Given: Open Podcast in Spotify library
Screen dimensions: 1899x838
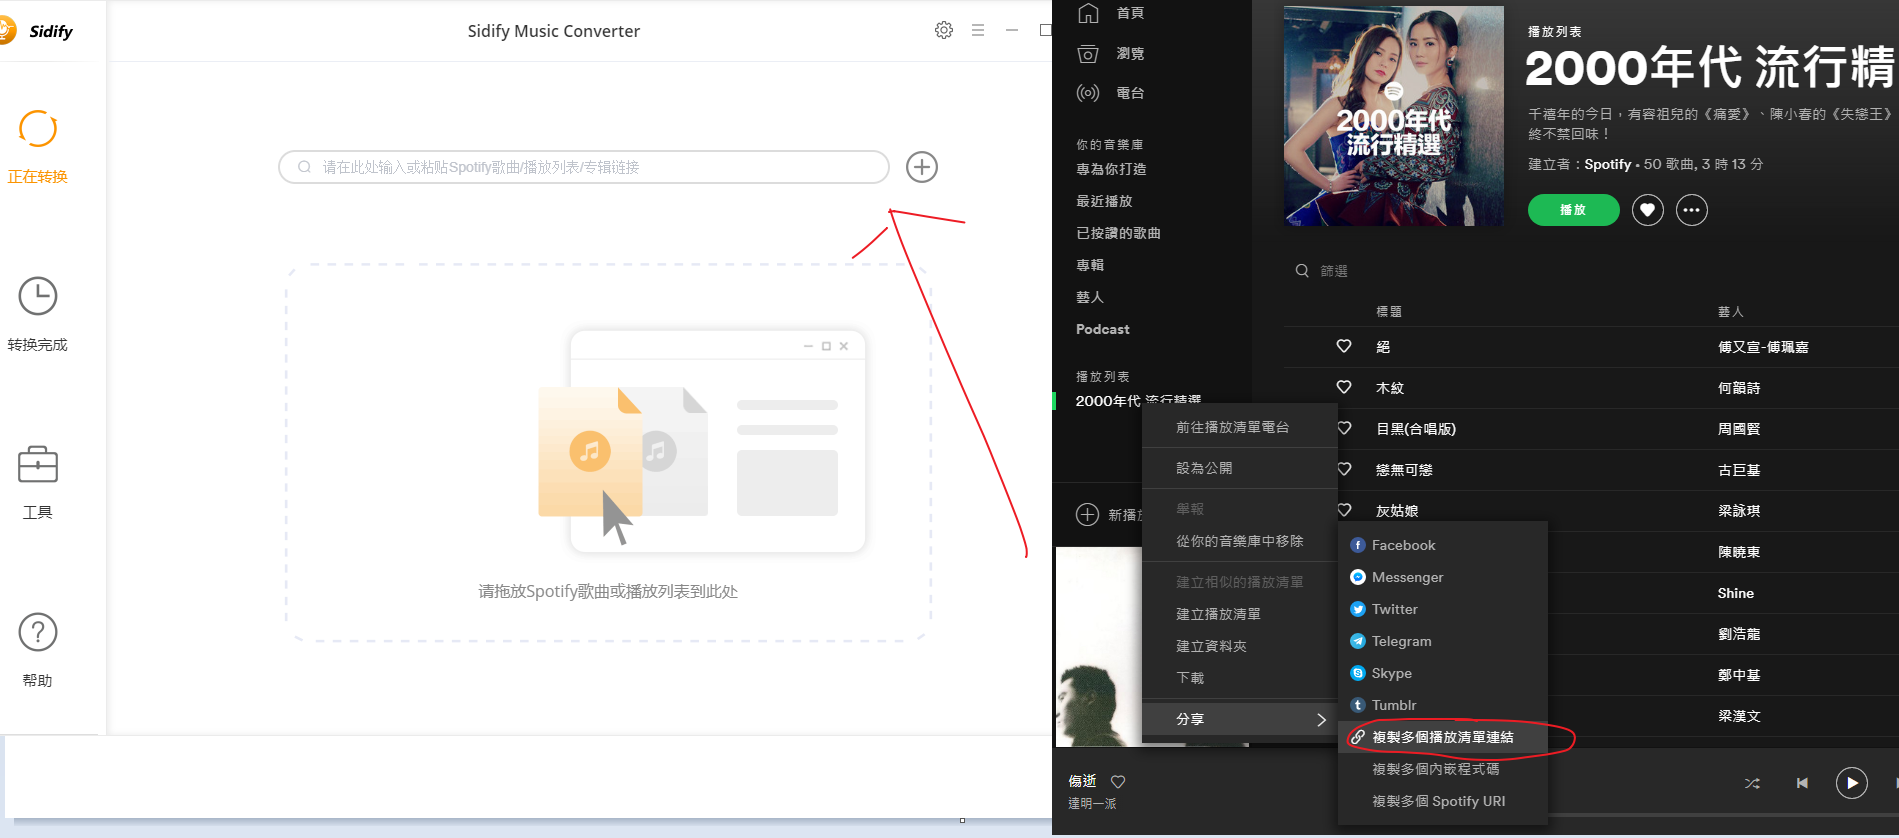Looking at the screenshot, I should pos(1102,329).
